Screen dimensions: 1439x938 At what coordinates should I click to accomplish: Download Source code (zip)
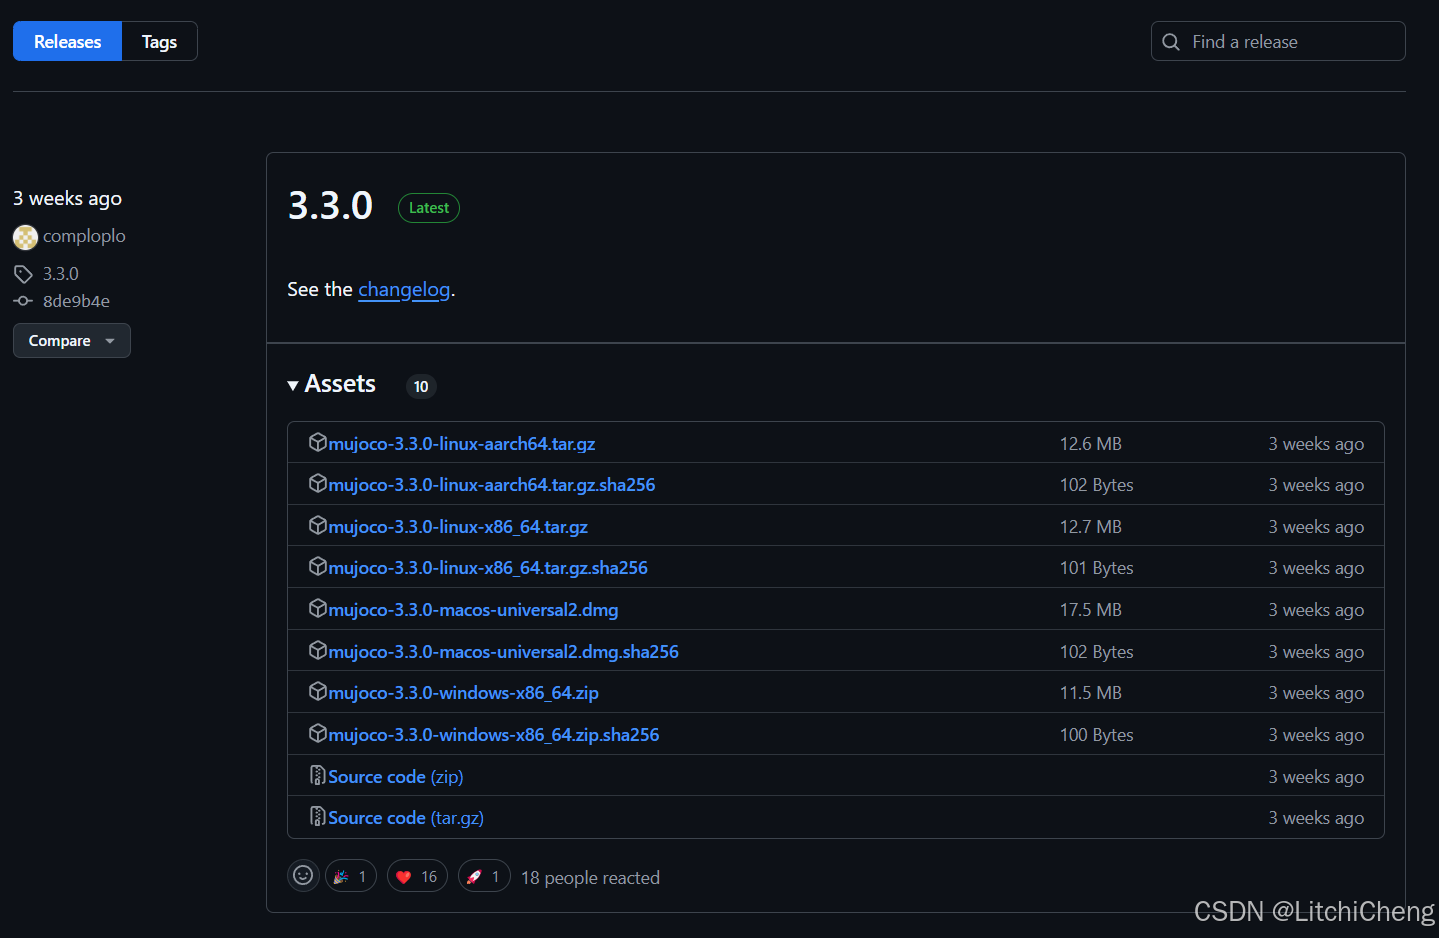(396, 777)
